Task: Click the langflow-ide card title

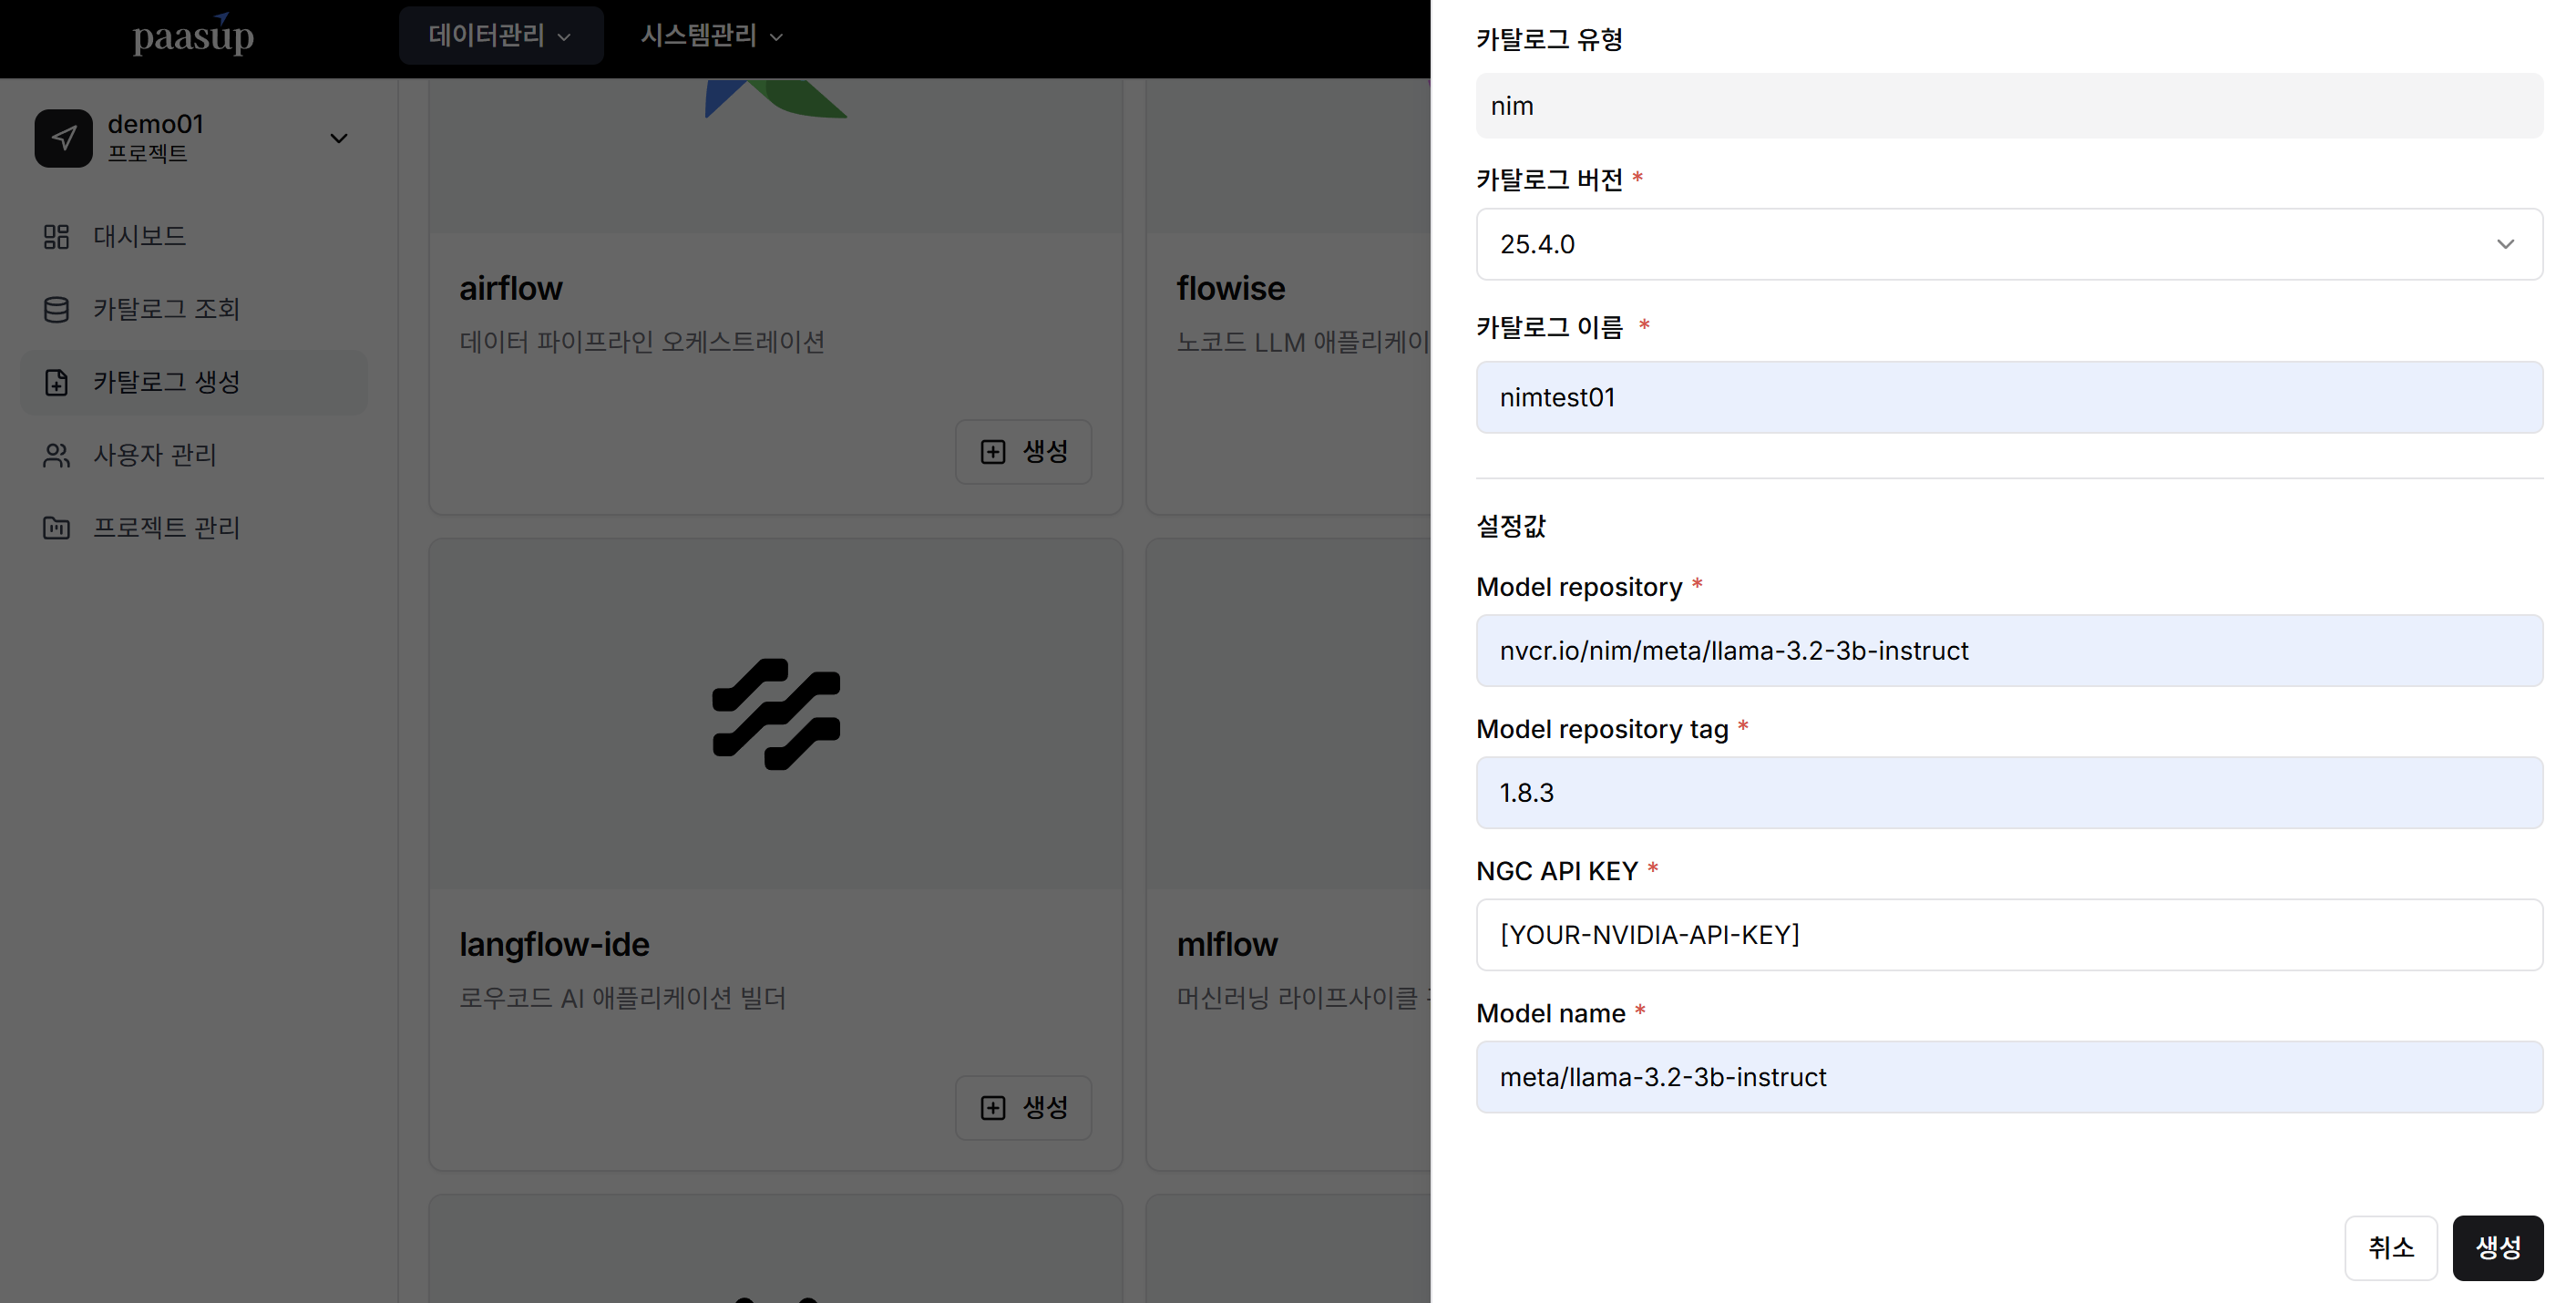Action: click(x=554, y=945)
